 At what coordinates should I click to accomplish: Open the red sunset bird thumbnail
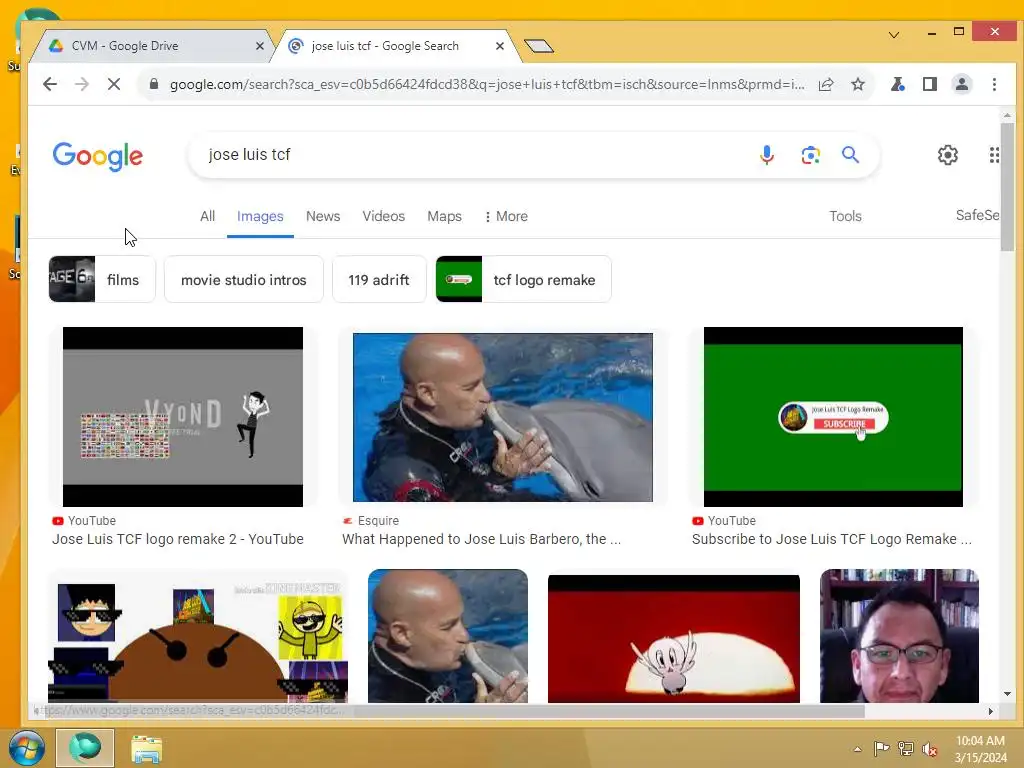tap(674, 639)
